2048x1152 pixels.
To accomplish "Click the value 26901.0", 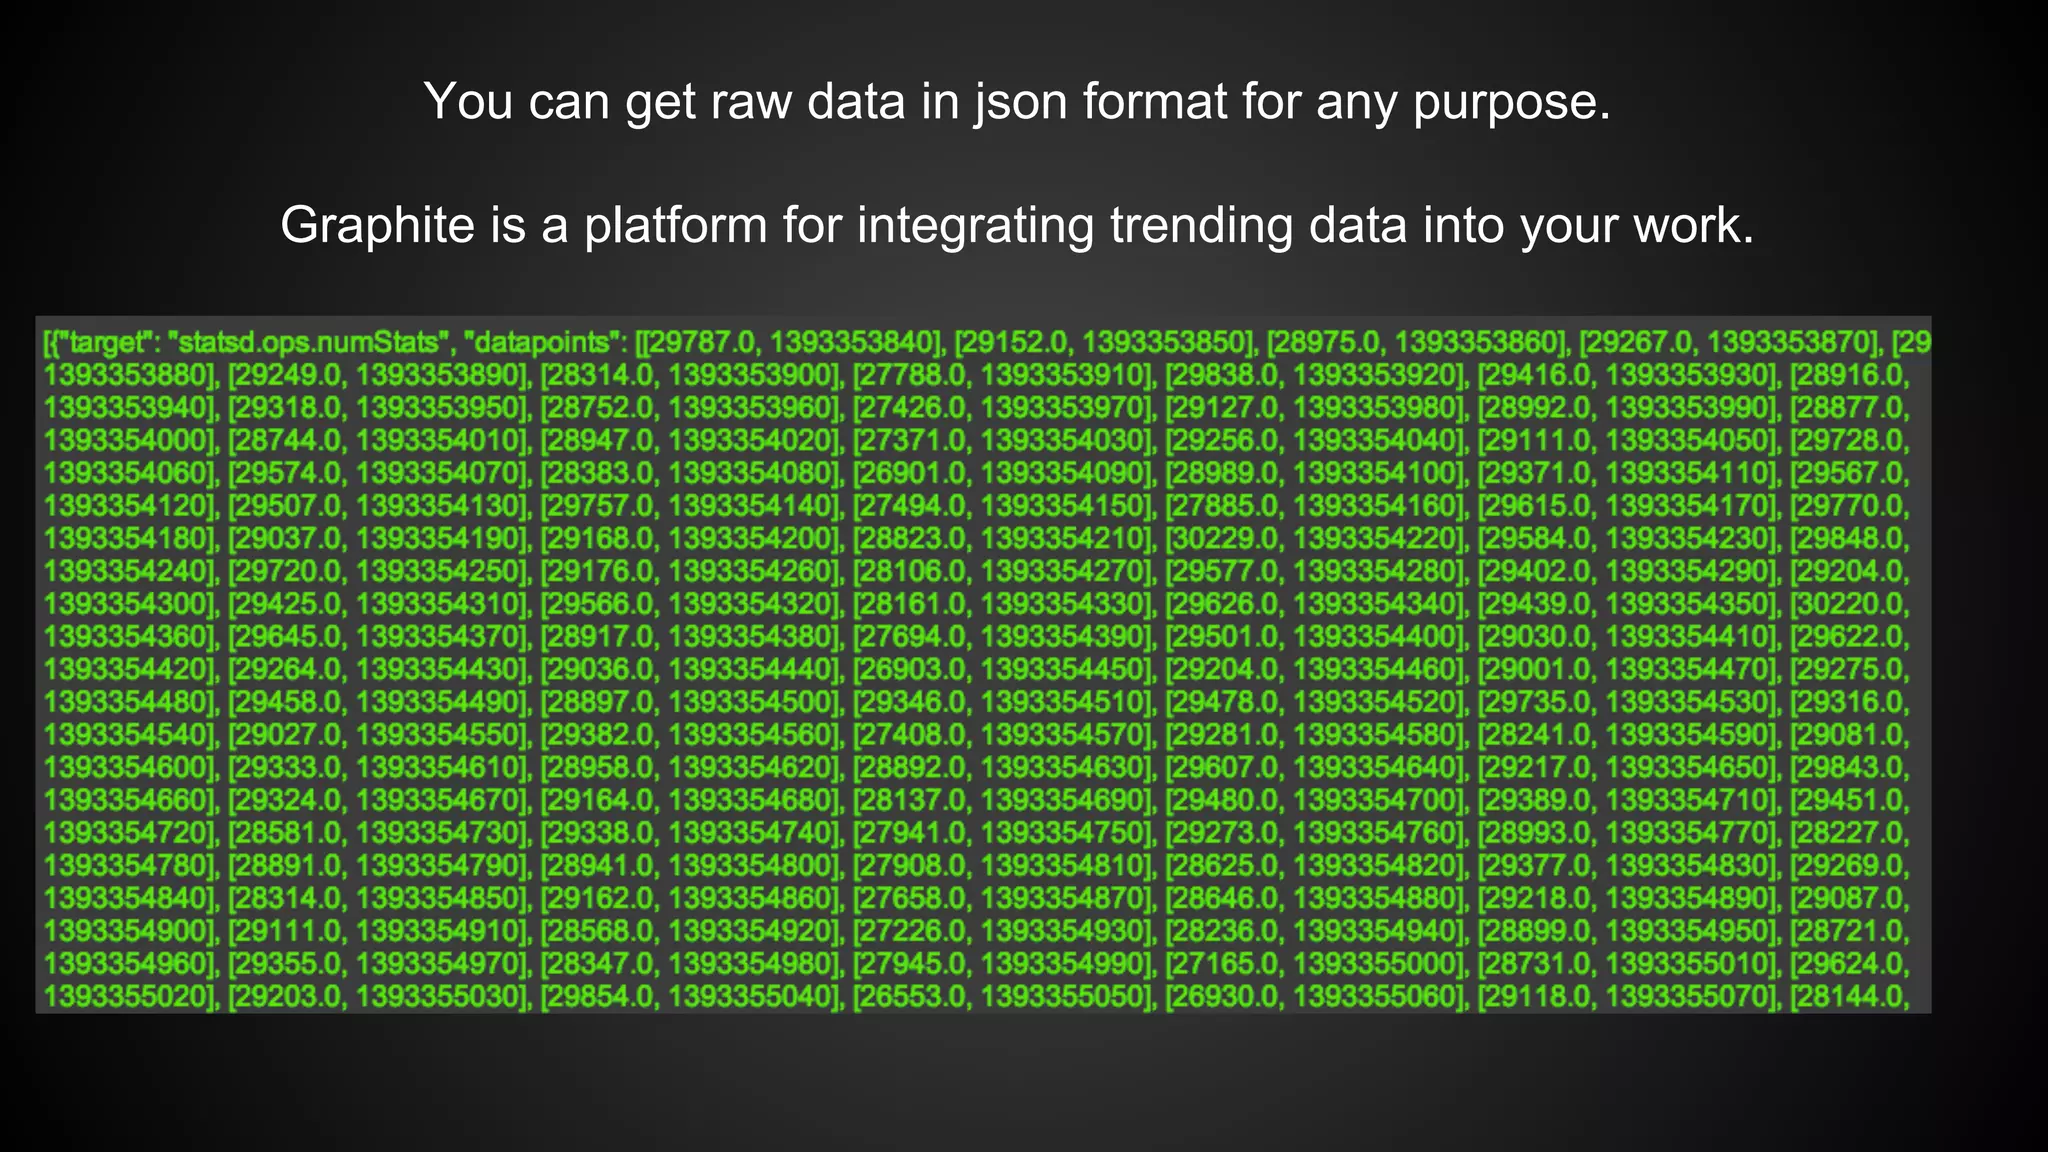I will click(915, 474).
